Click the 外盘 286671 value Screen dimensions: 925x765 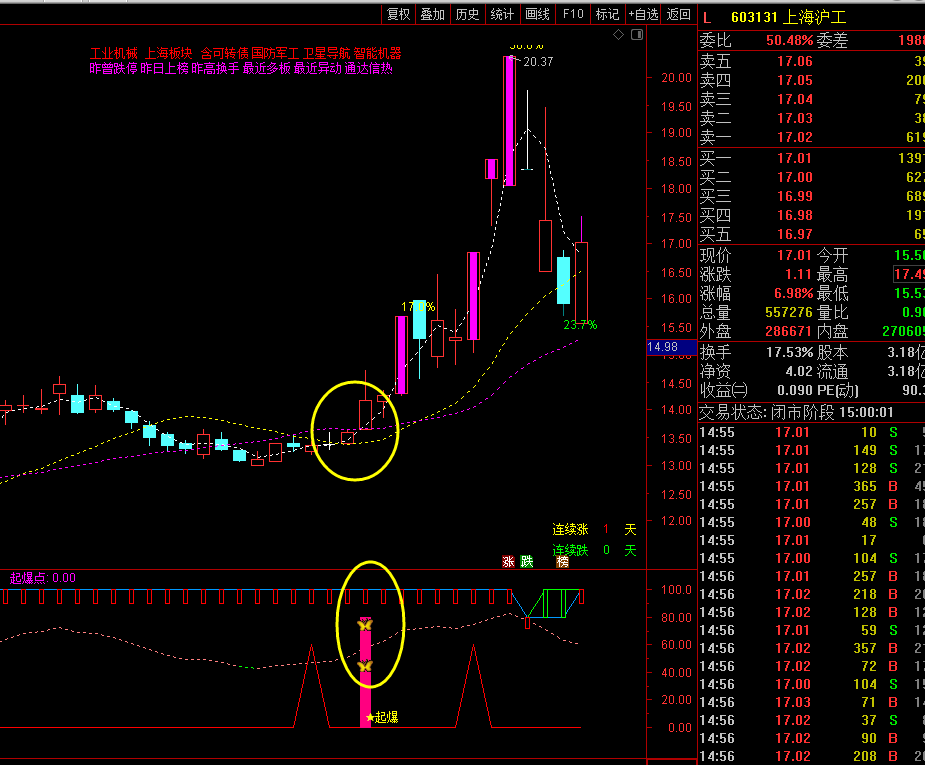click(789, 331)
